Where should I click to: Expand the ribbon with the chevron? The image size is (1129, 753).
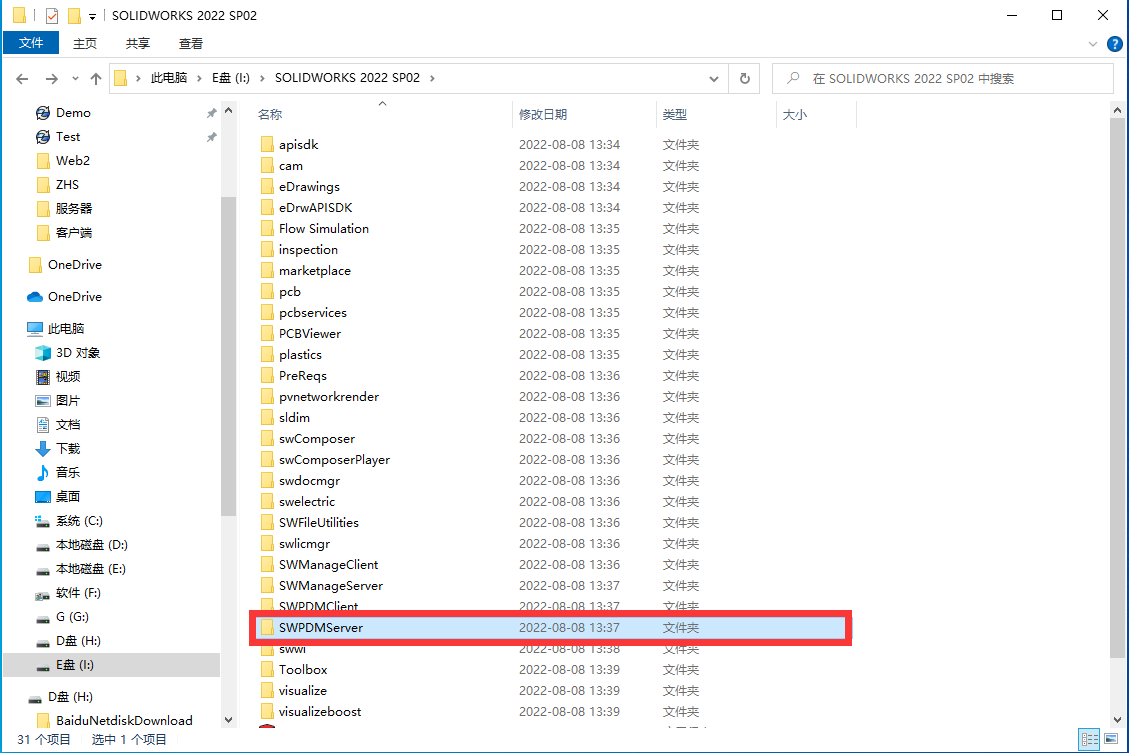coord(1093,44)
